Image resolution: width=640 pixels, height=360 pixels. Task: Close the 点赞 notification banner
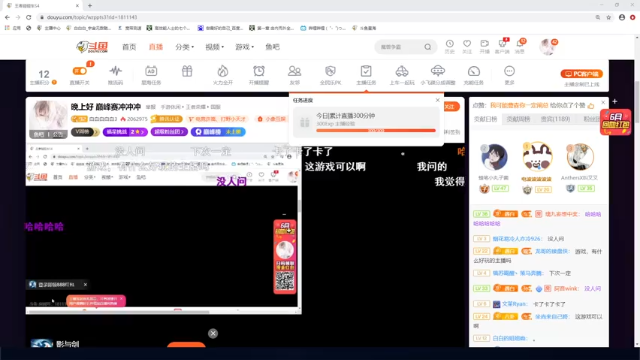pos(603,102)
